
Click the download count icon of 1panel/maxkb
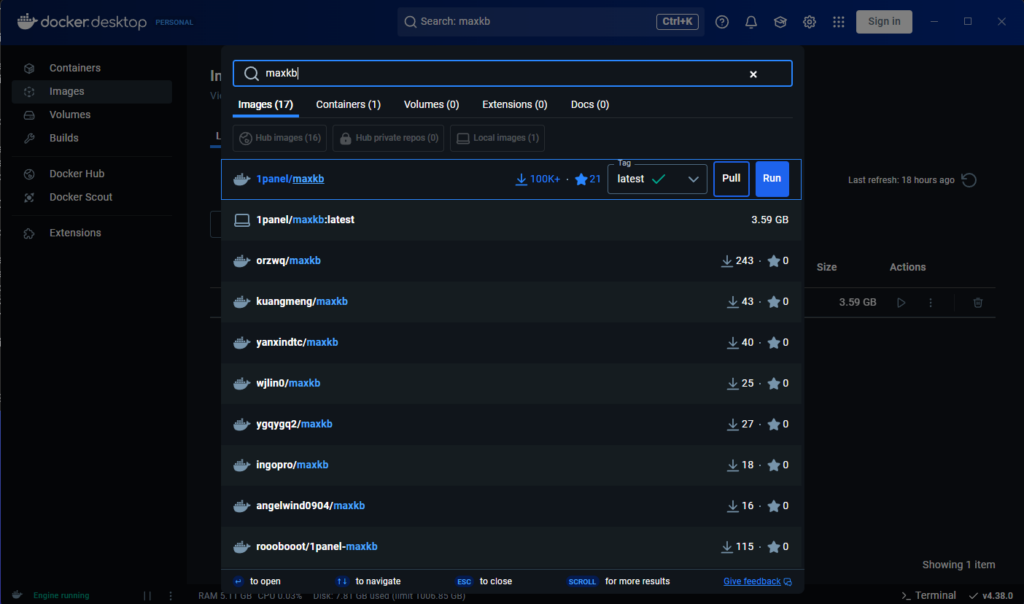[521, 179]
